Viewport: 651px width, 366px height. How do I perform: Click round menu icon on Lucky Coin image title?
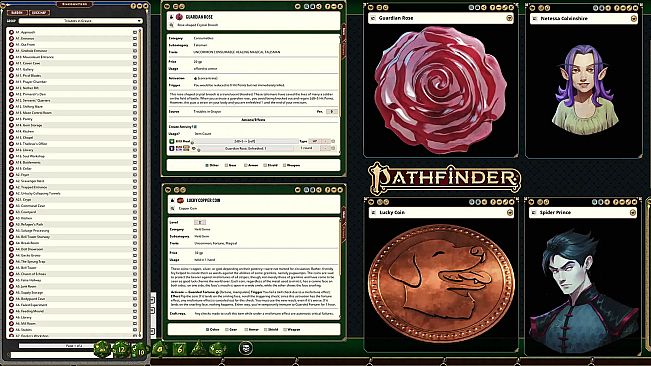point(509,212)
